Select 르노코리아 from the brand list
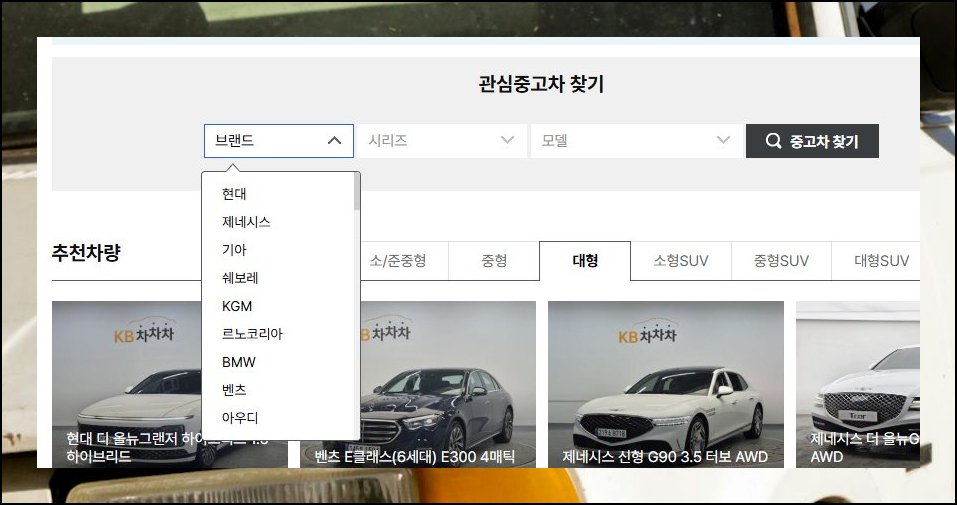The width and height of the screenshot is (957, 505). point(252,335)
